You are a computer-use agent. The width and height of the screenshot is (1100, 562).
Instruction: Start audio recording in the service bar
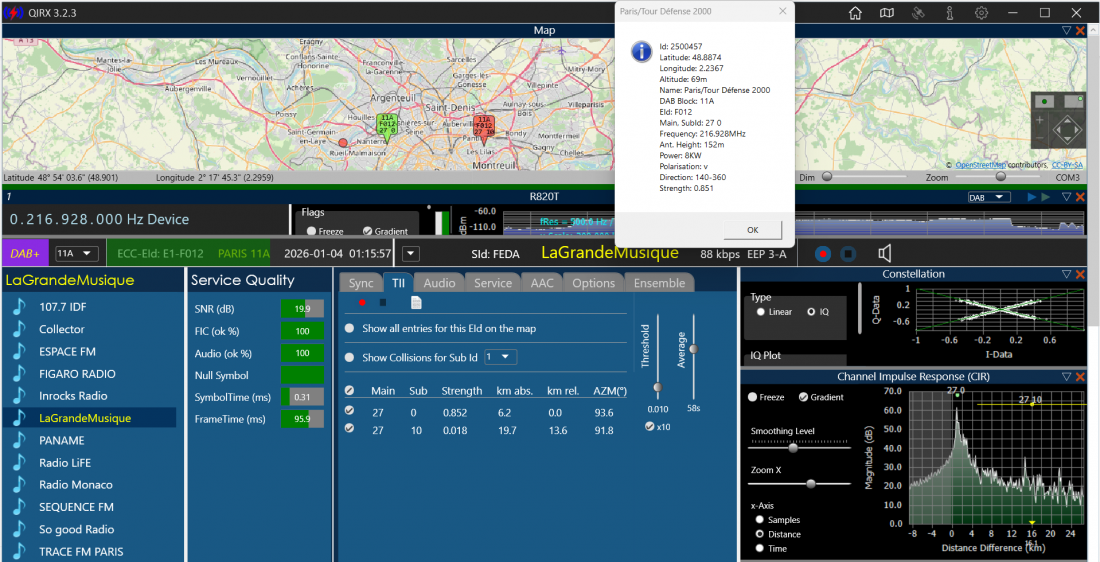pyautogui.click(x=824, y=254)
